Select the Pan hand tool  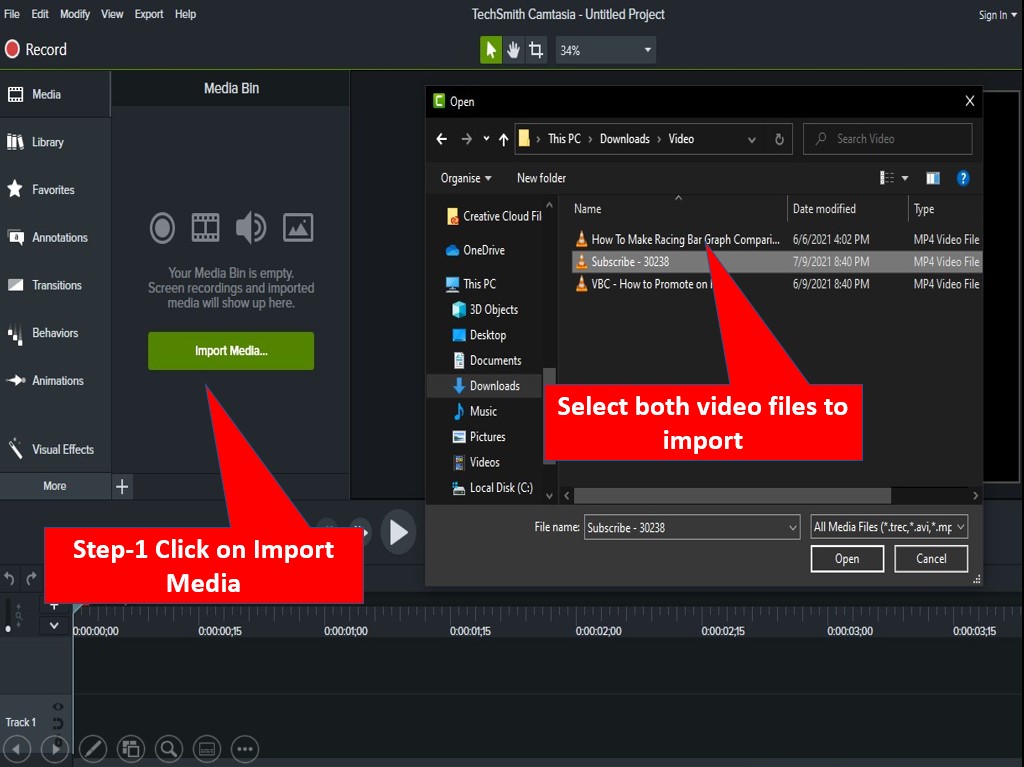coord(513,50)
